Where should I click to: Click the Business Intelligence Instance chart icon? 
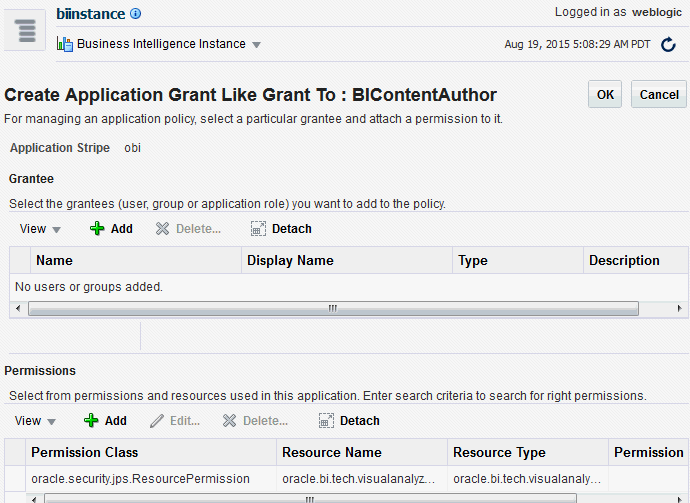coord(65,44)
